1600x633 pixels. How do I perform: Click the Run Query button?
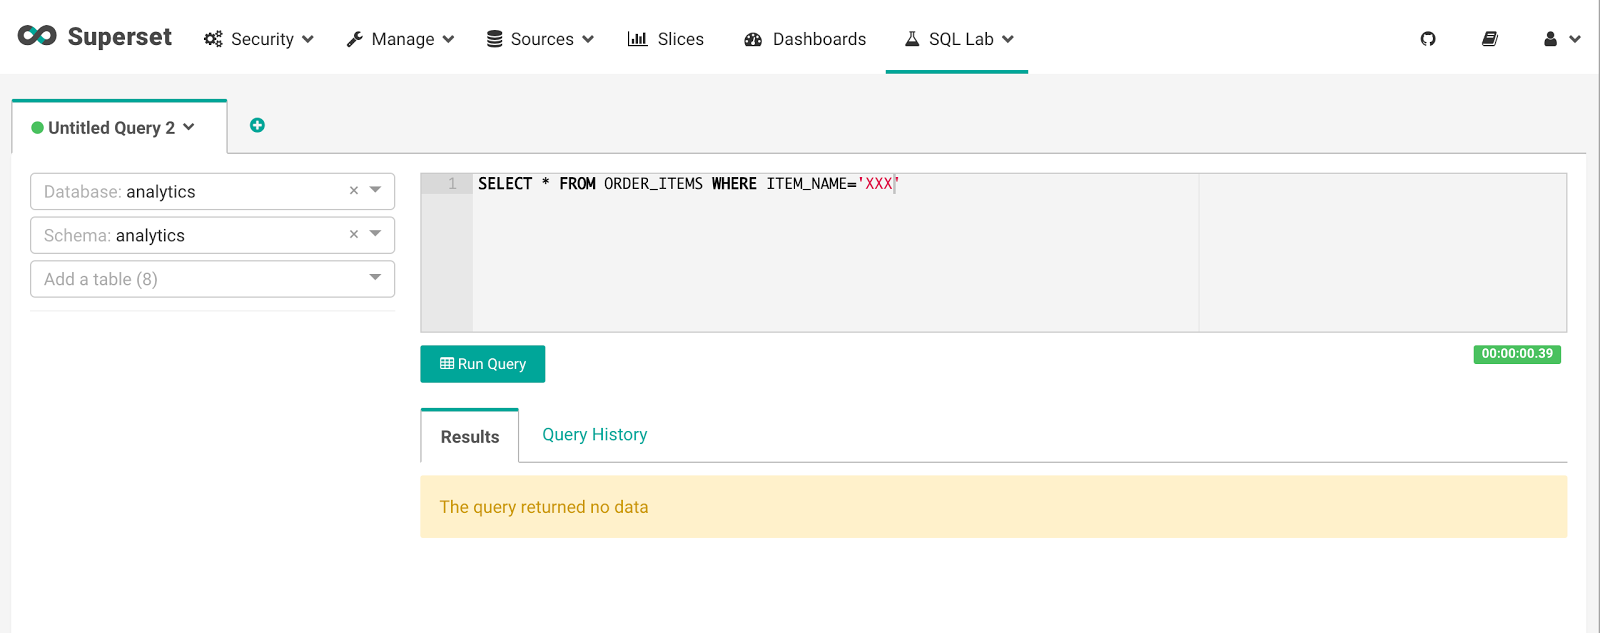tap(482, 364)
